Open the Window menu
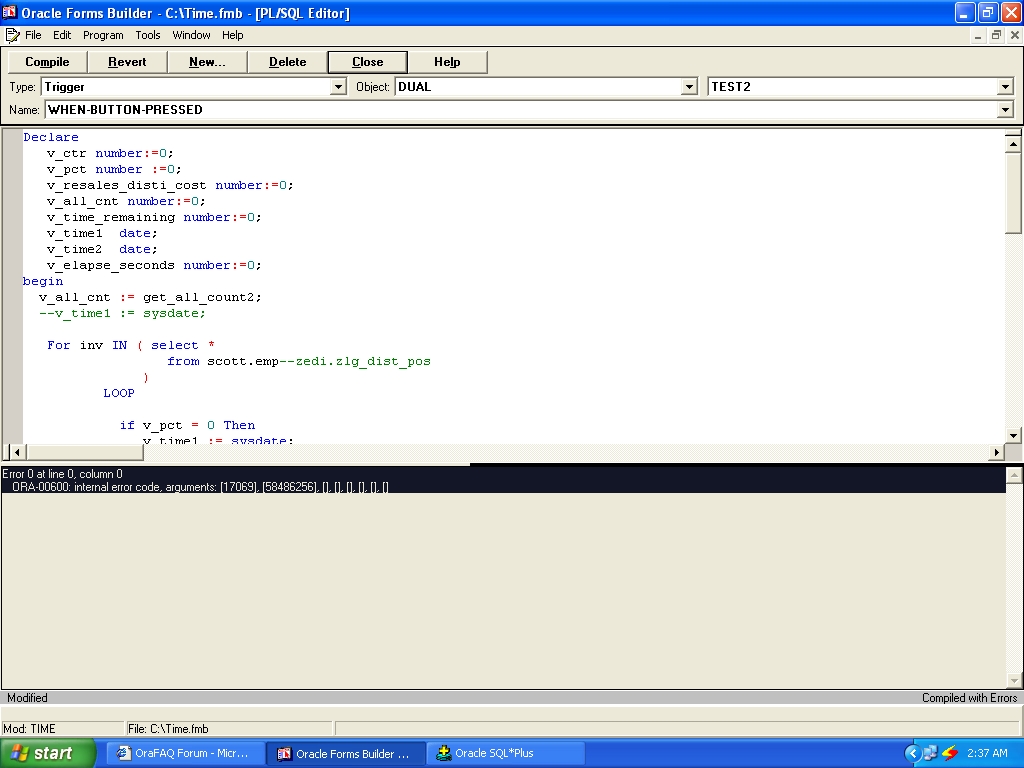 tap(191, 35)
